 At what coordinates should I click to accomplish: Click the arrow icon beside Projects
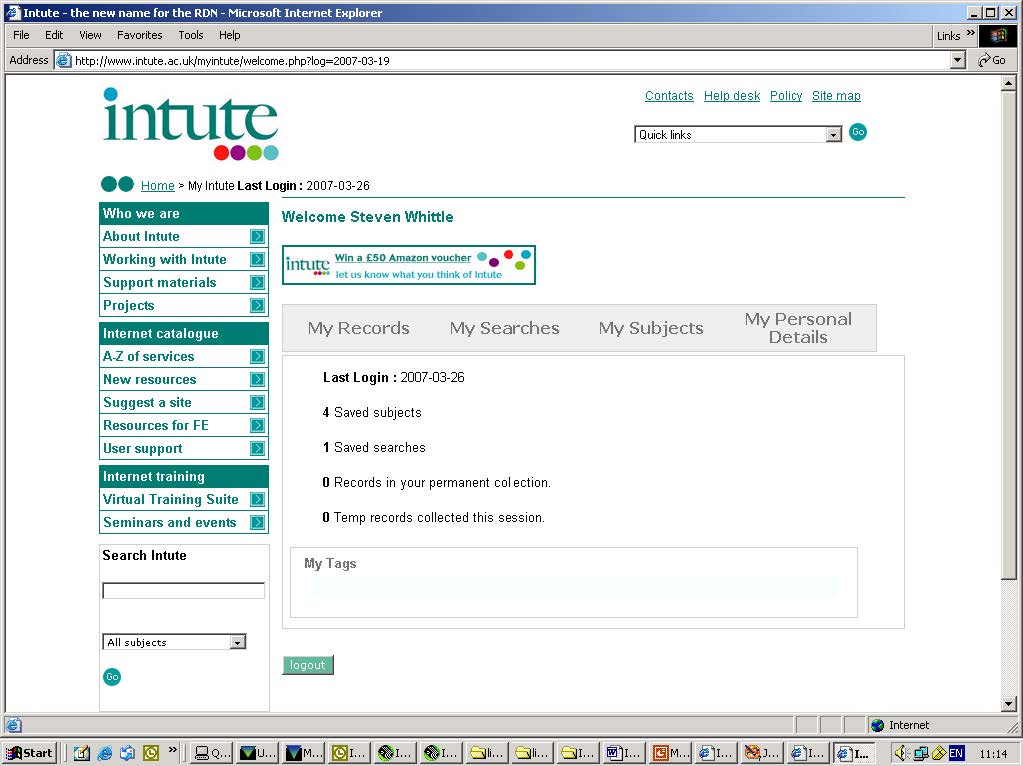258,305
